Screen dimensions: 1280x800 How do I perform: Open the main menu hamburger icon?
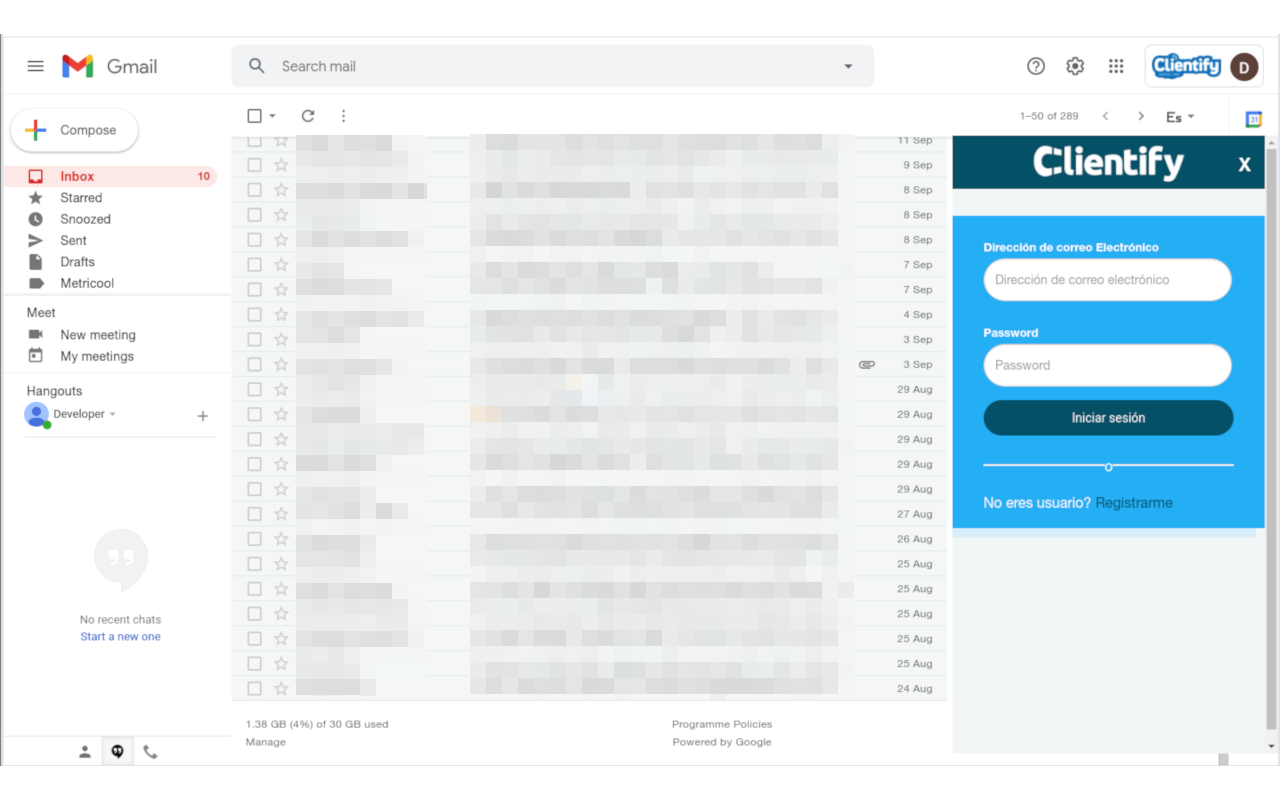36,66
